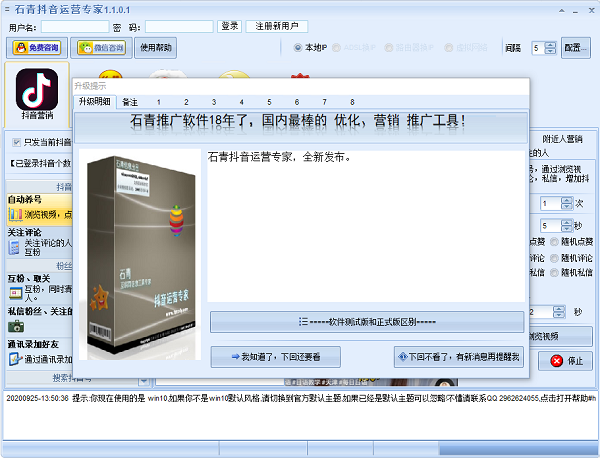
Task: Click the 免费咨询 QQ consult button
Action: pos(37,48)
